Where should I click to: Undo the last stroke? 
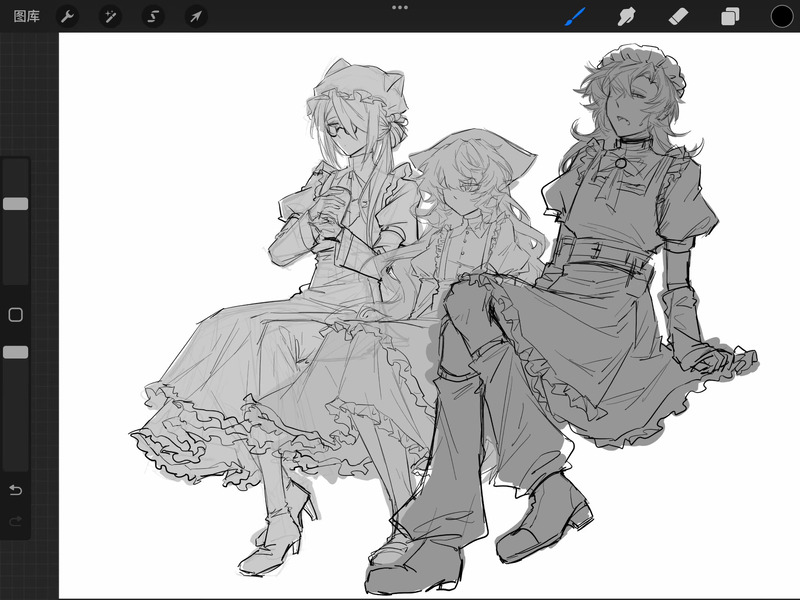[x=16, y=490]
